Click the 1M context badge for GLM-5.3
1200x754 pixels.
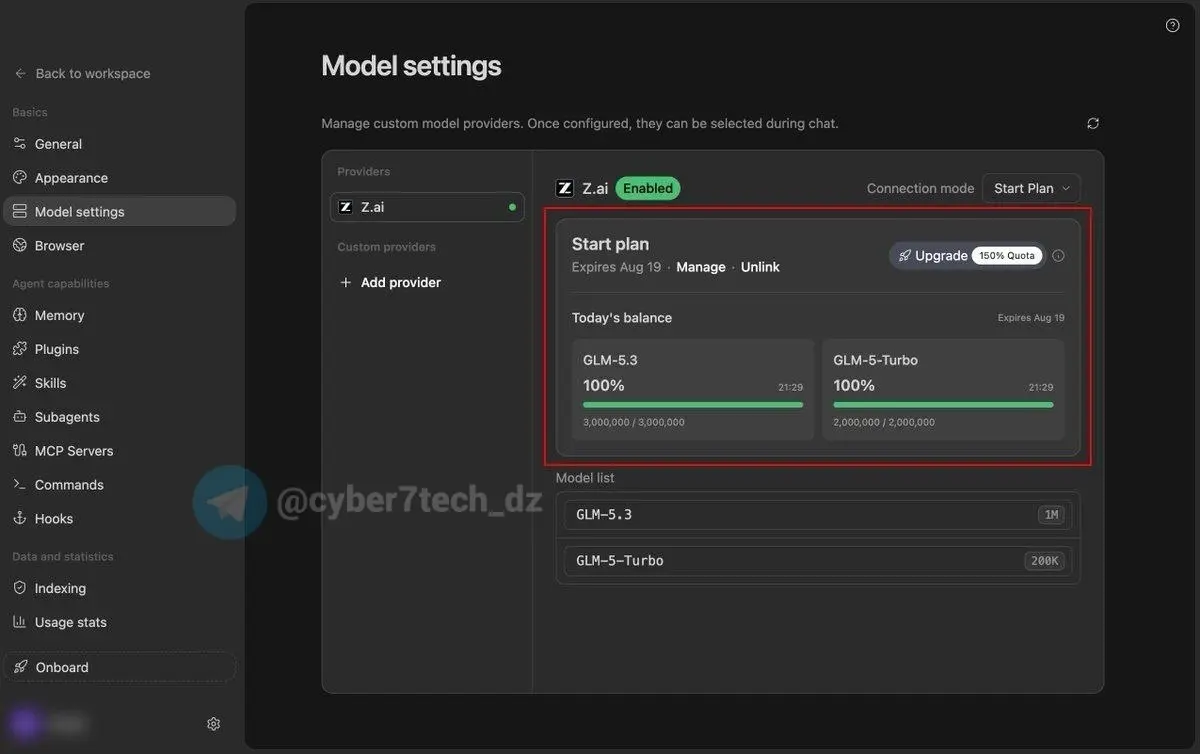click(x=1051, y=515)
